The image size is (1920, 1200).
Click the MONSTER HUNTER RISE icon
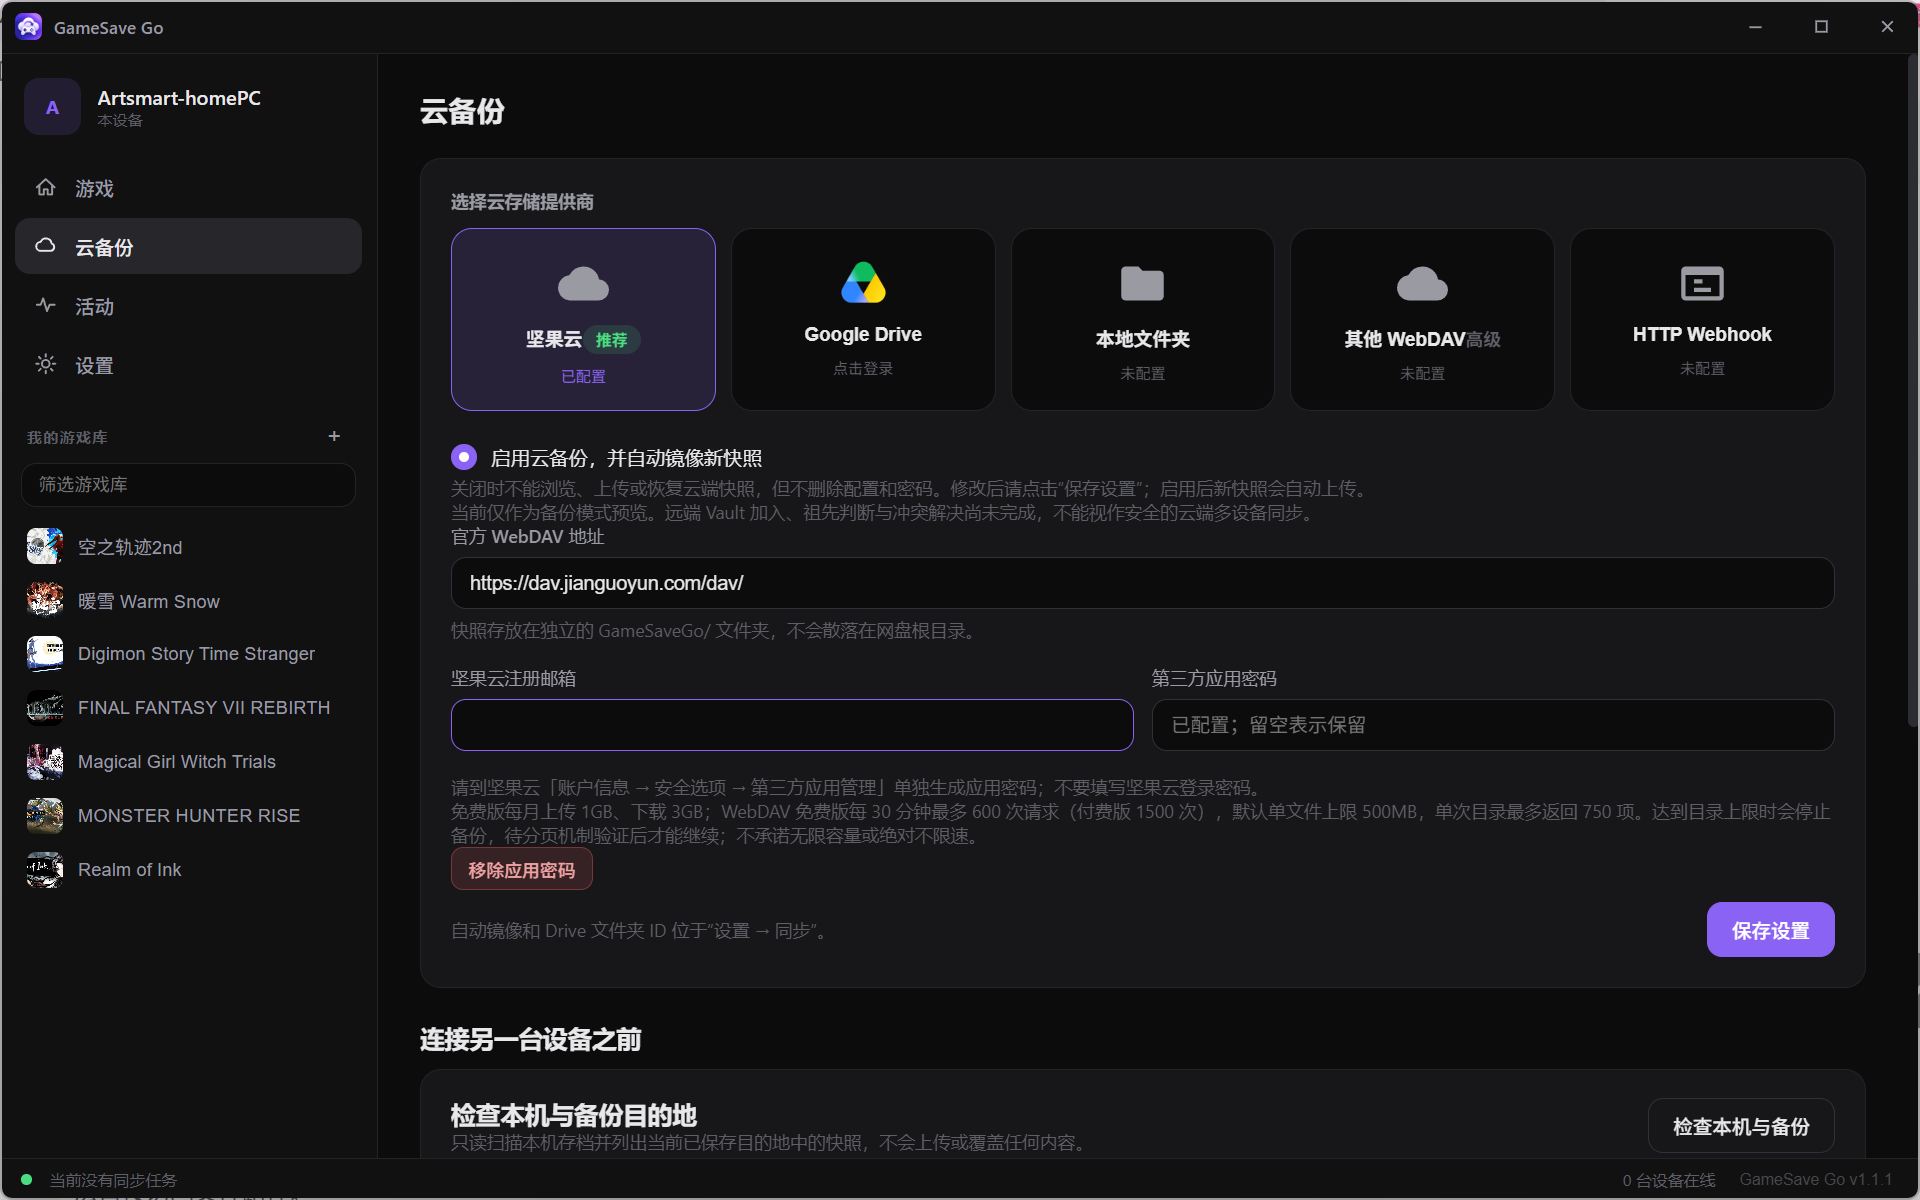45,816
